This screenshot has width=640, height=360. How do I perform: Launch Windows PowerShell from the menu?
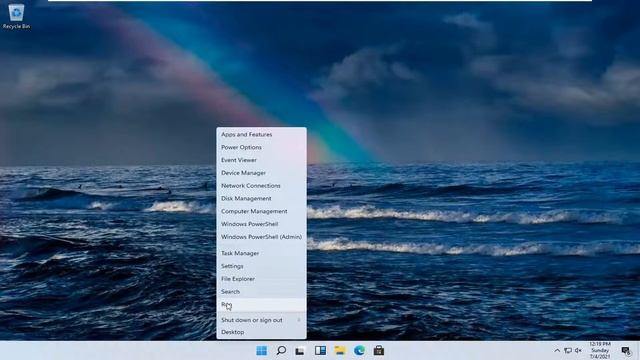pos(261,224)
